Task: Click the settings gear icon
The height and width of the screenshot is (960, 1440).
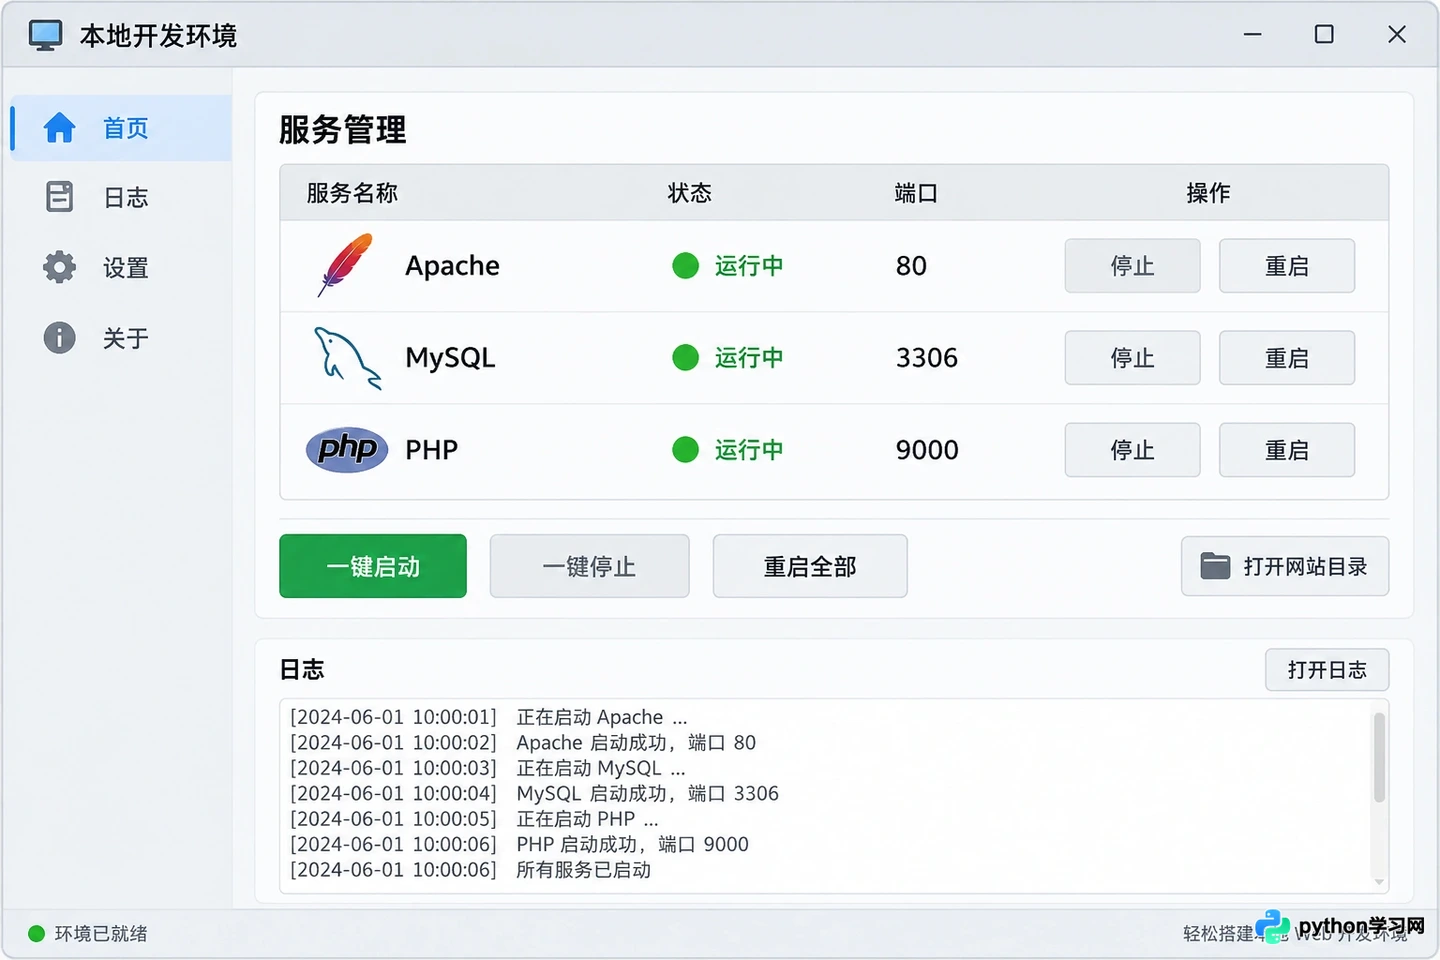Action: 60,267
